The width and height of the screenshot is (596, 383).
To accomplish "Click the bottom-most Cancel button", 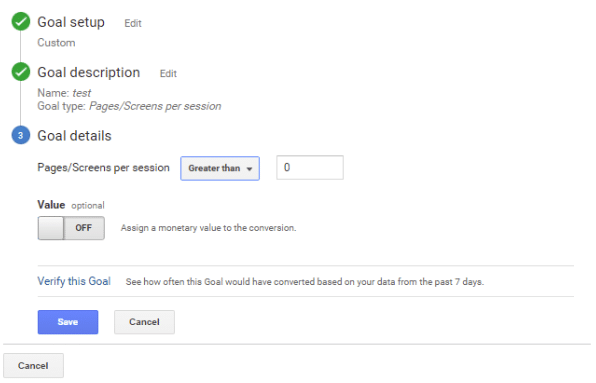I will (x=33, y=366).
